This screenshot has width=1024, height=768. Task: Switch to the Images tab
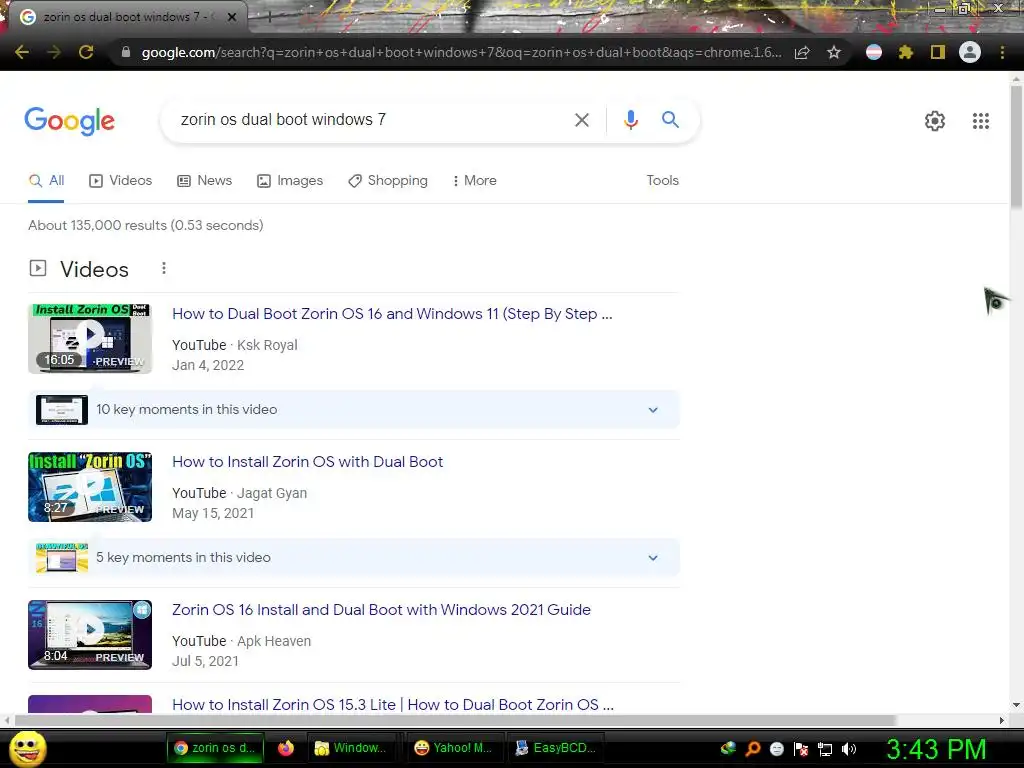(290, 180)
